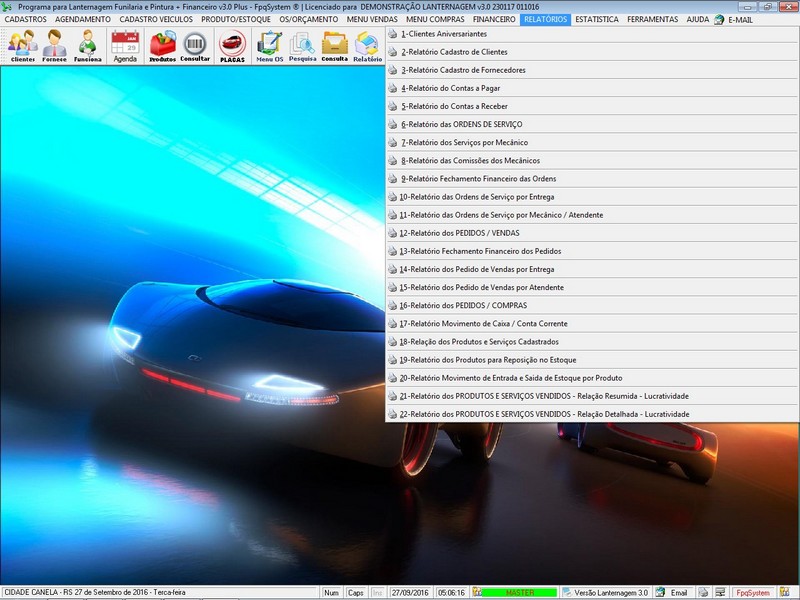Click the Relatório printer toolbar icon

click(x=367, y=45)
